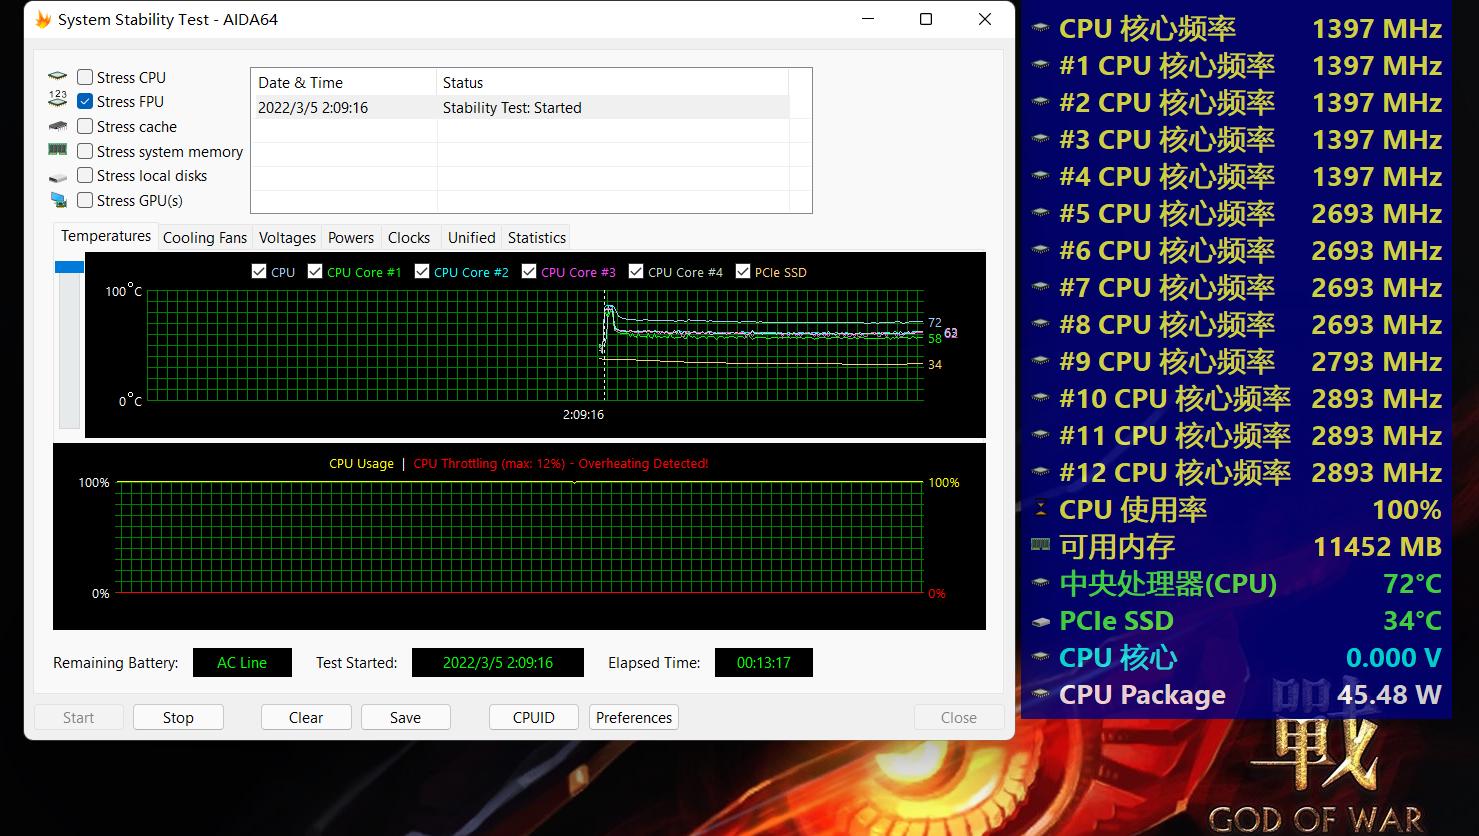Click the RAM module icon beside Stress system memory
This screenshot has height=836, width=1479.
(x=58, y=150)
